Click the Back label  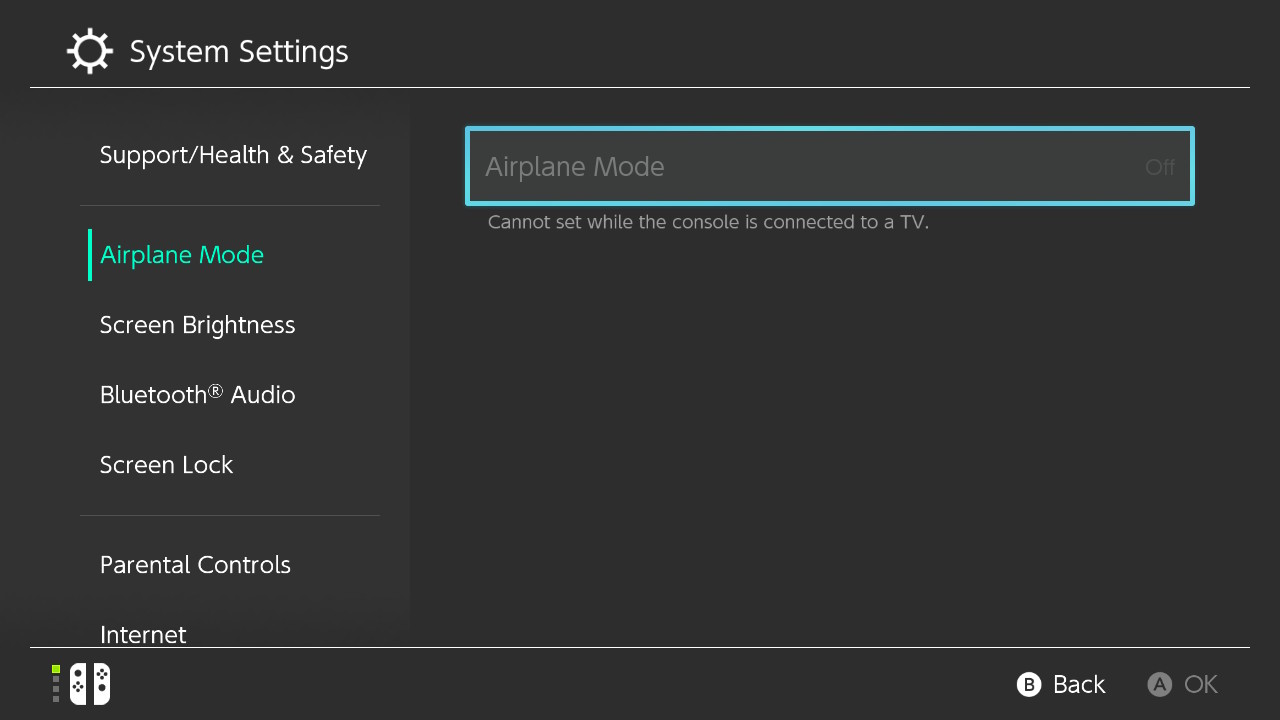[x=1078, y=684]
